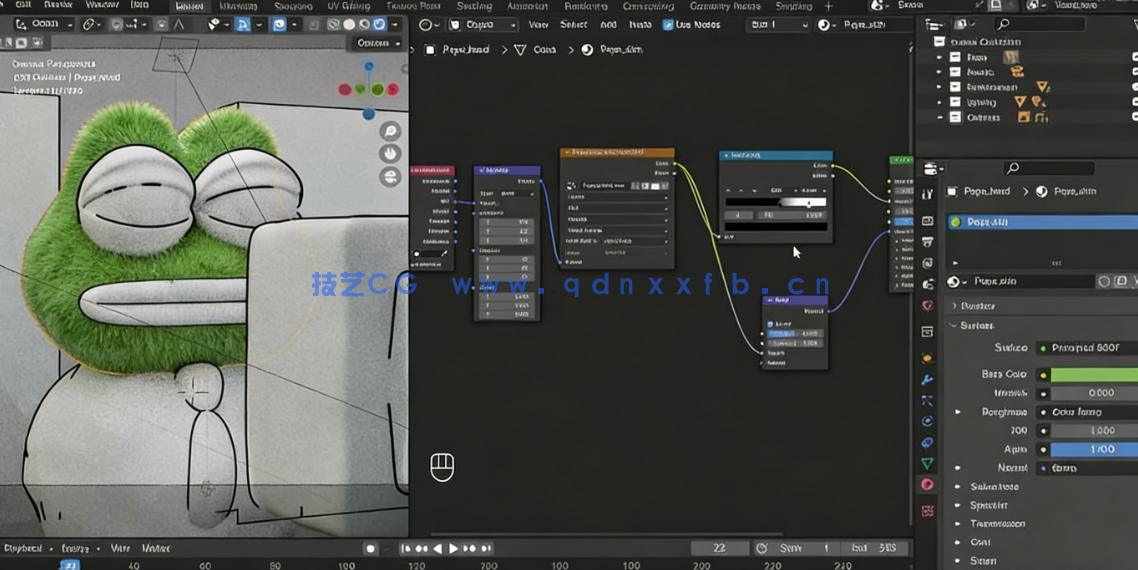Viewport: 1138px width, 570px height.
Task: Switch viewport to solid shading
Action: point(349,25)
